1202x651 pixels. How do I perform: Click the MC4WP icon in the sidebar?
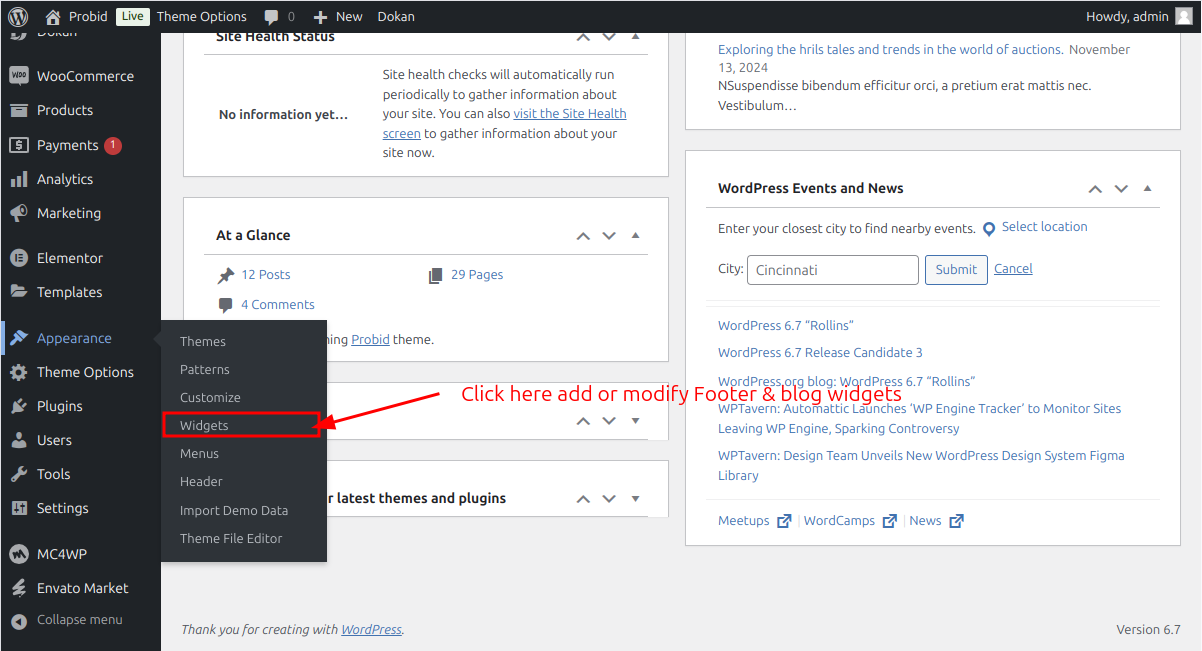18,554
